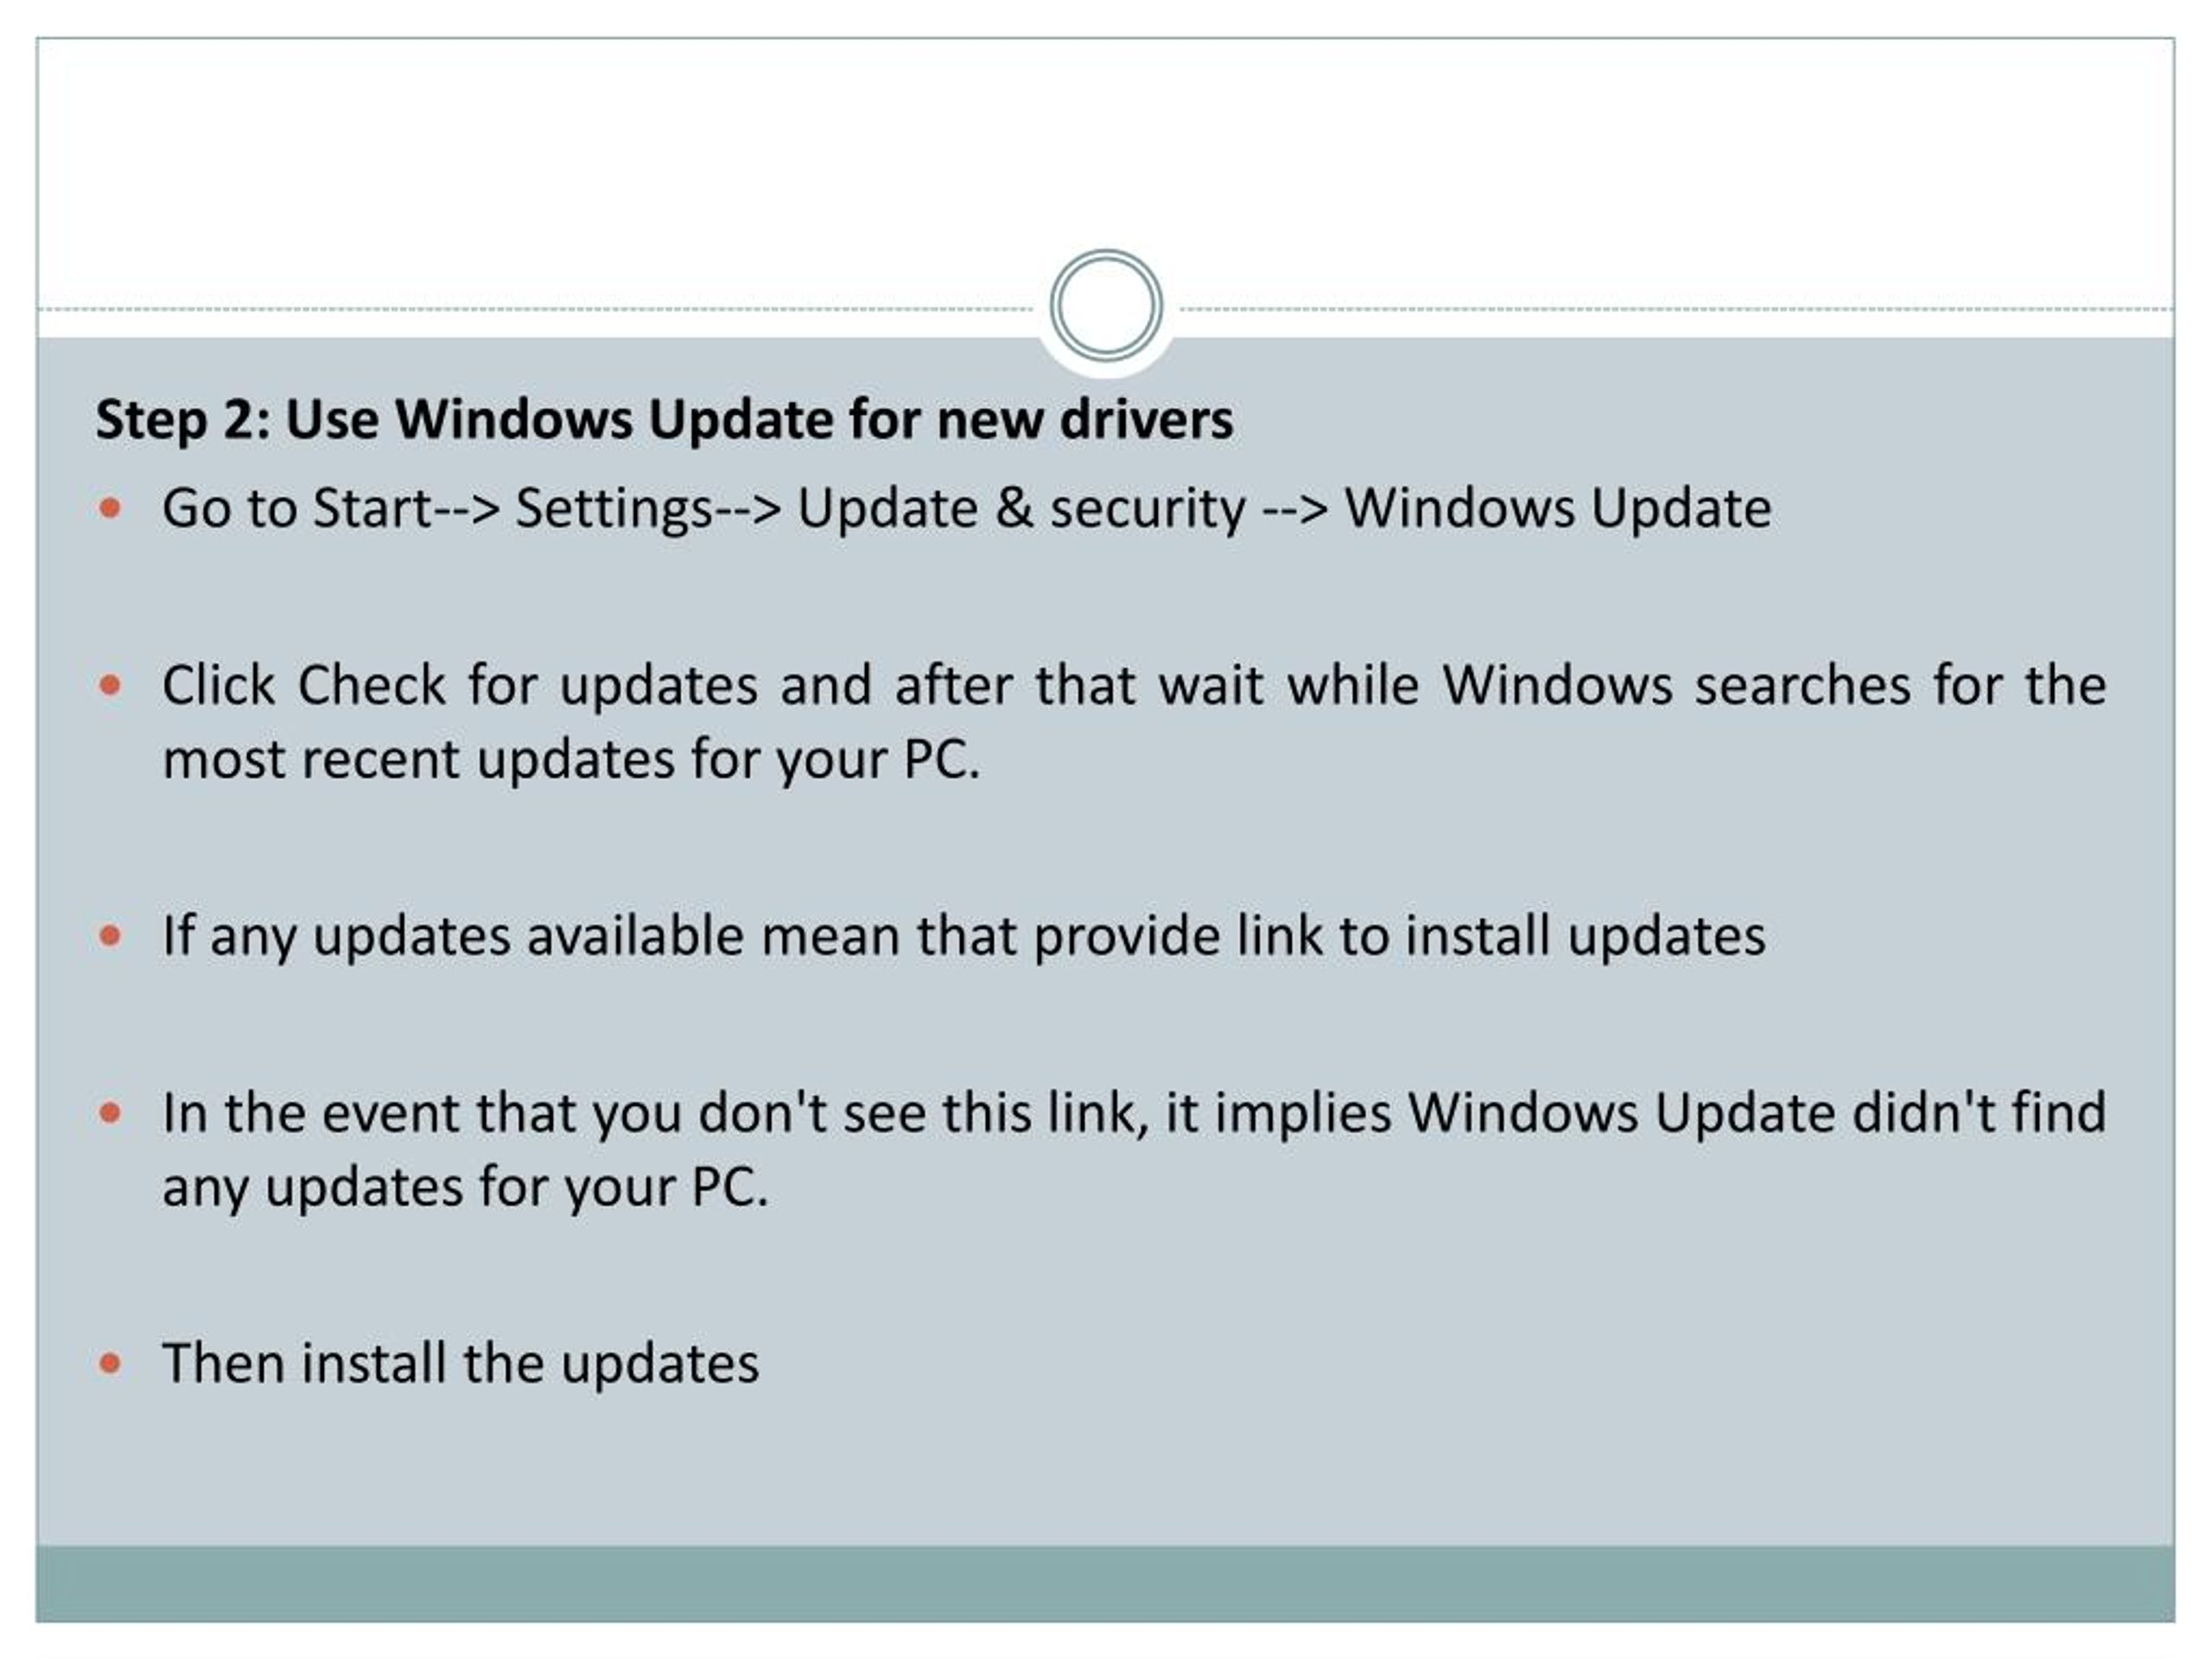Select the orange bullet beside 'Go to Start'
This screenshot has height=1659, width=2212.
tap(110, 508)
